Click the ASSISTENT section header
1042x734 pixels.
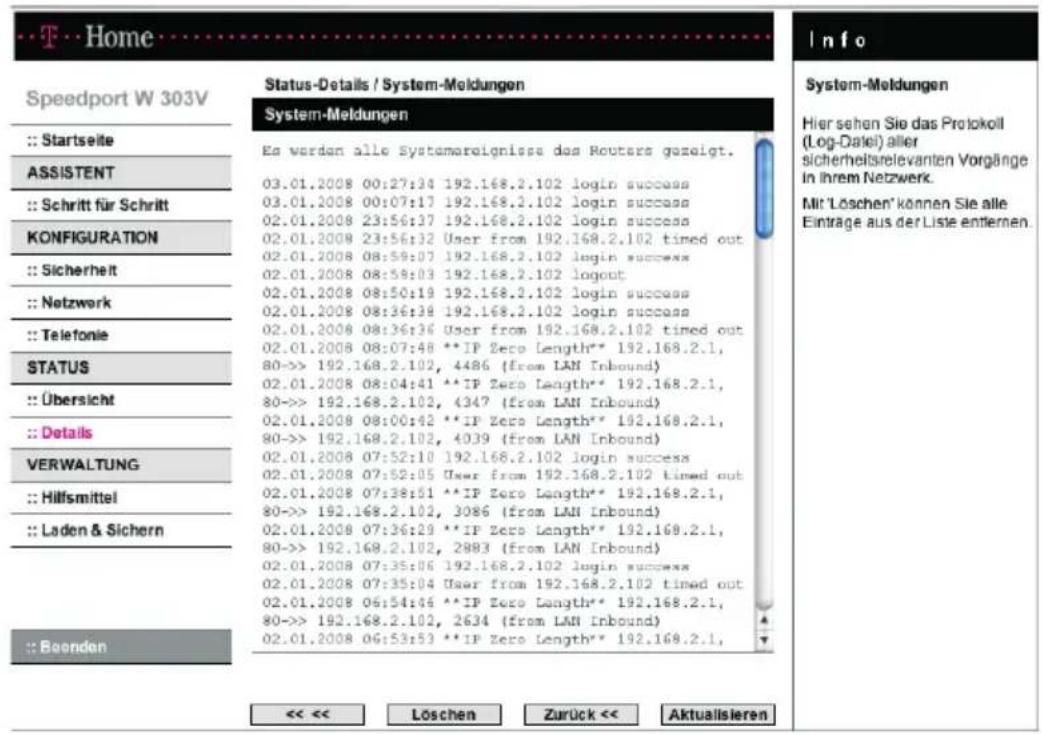click(x=121, y=173)
